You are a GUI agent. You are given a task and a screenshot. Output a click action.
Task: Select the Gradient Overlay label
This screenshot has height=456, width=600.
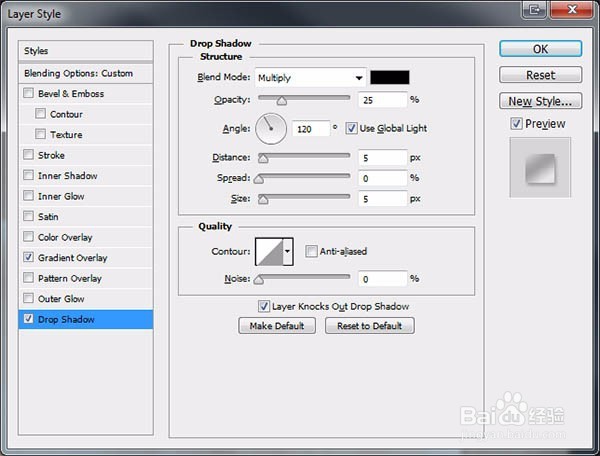pos(72,258)
